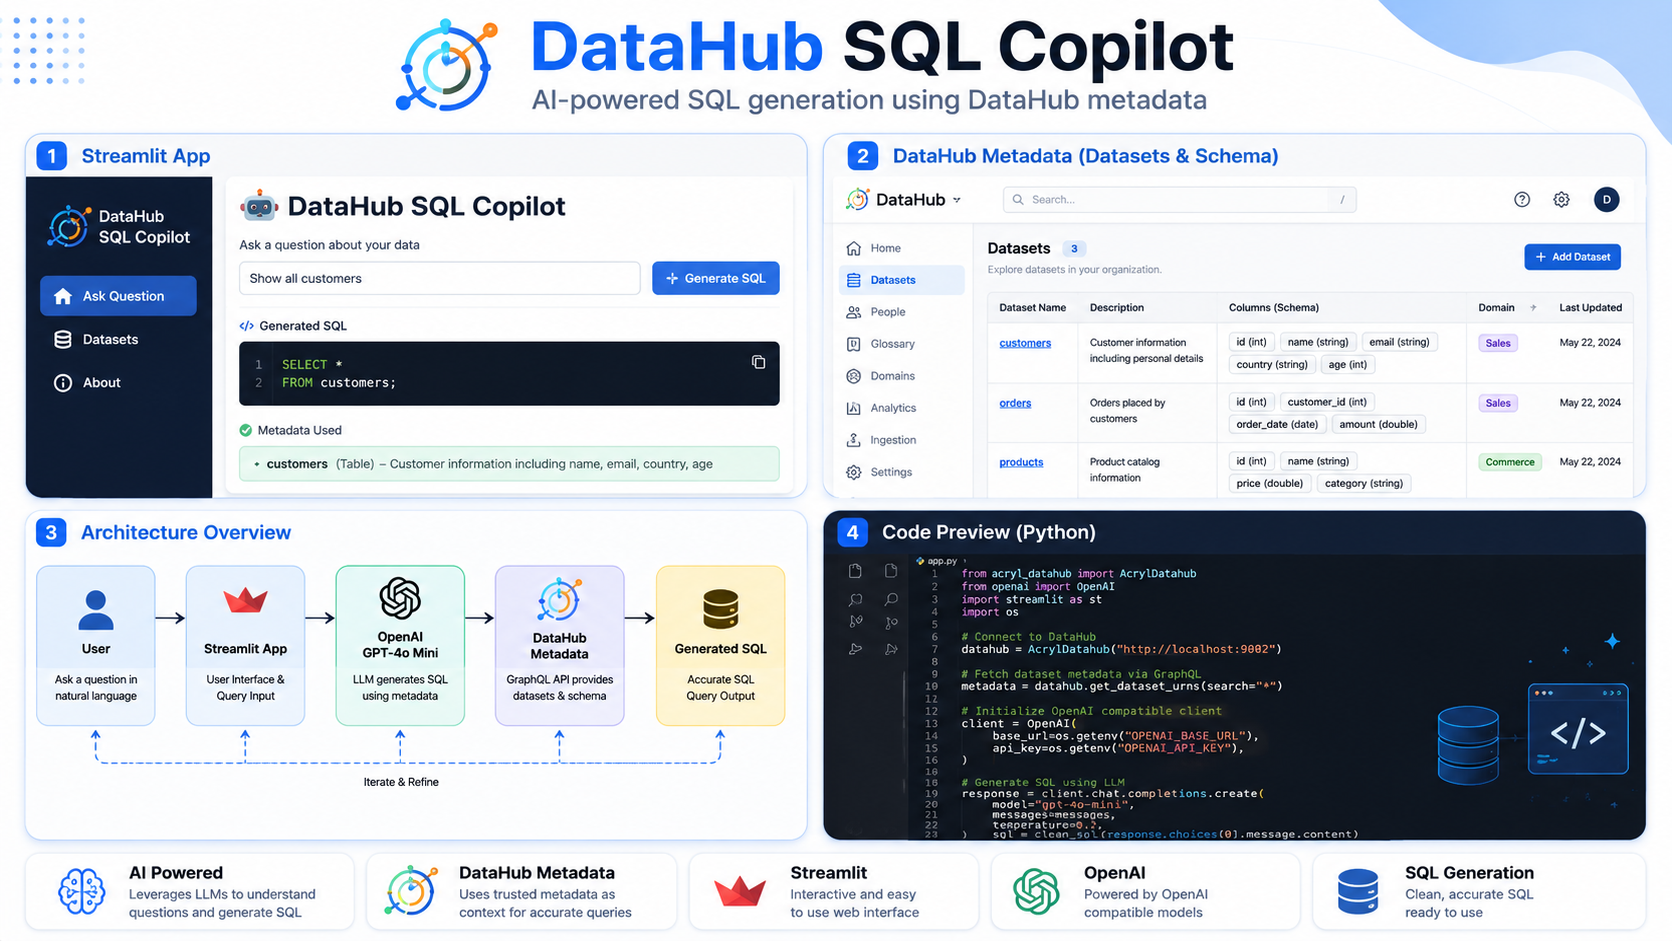Image resolution: width=1672 pixels, height=941 pixels.
Task: Click the 'category (string)' column chip
Action: (x=1364, y=483)
